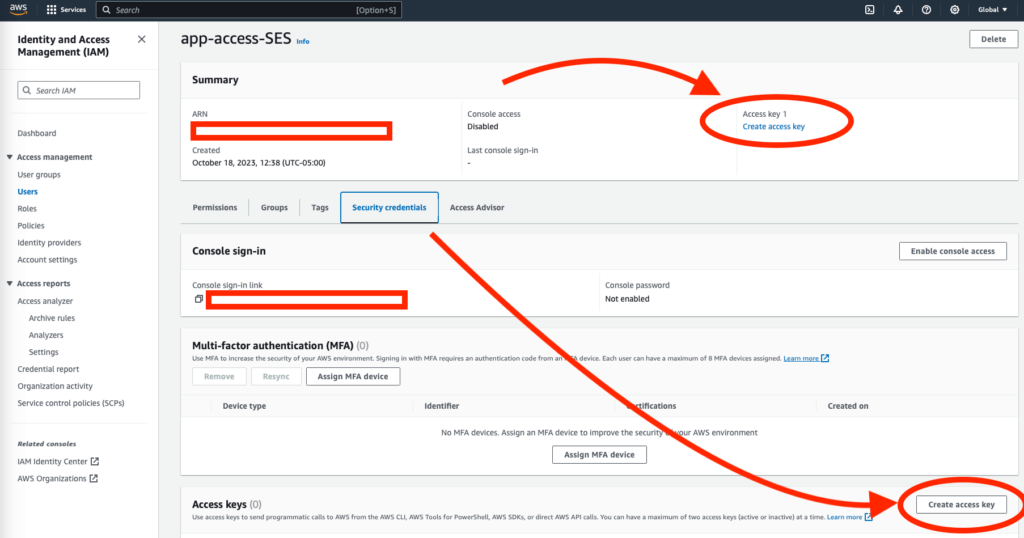Open Policies in the sidebar
Screen dimensions: 1024x538
coord(31,226)
